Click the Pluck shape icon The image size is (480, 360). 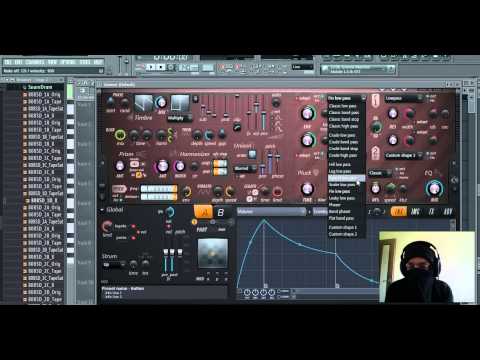point(316,172)
